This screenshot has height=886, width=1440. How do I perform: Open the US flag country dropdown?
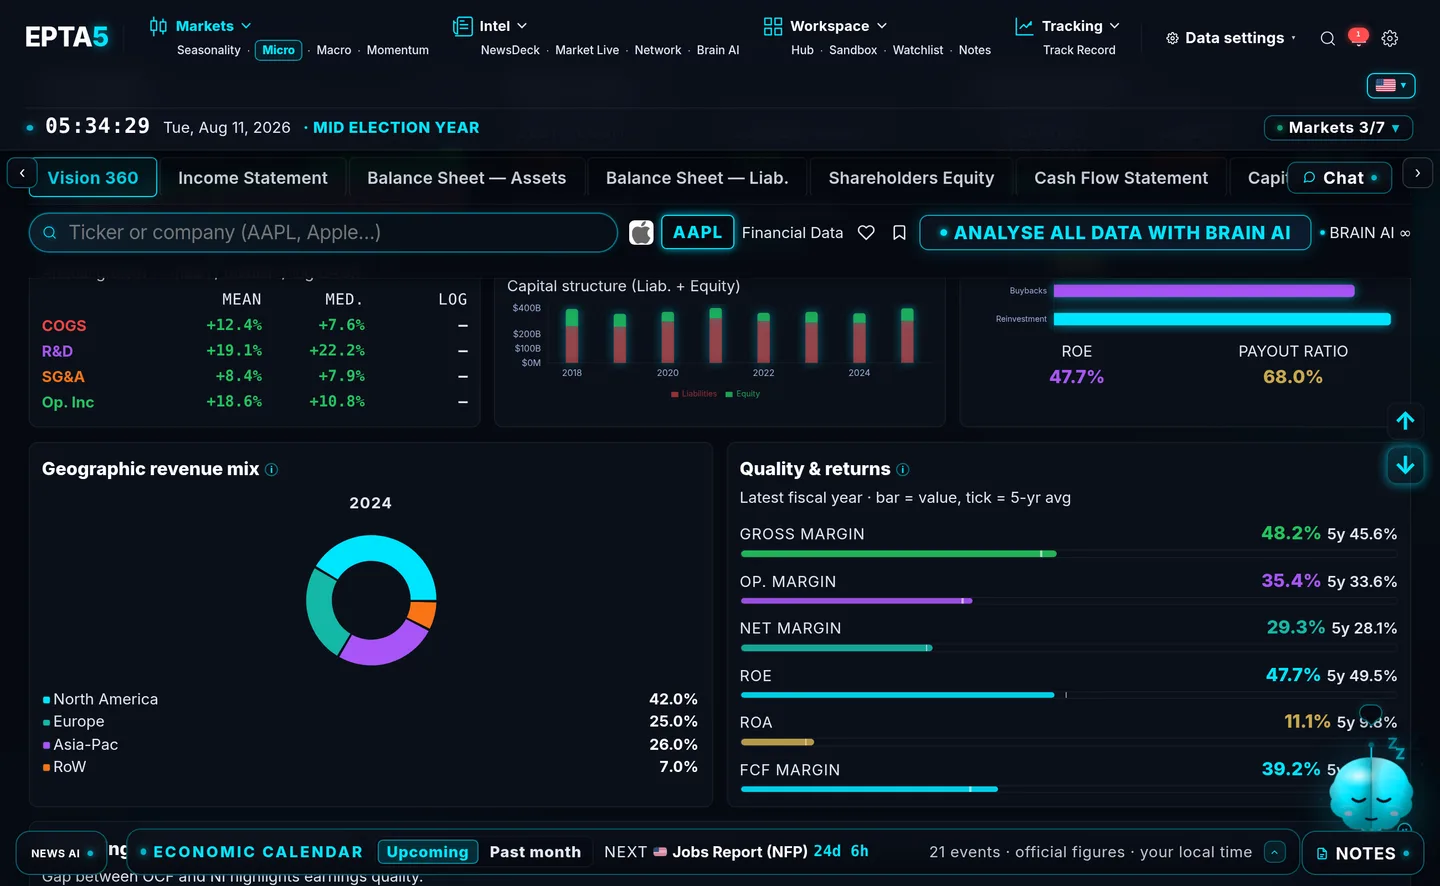point(1391,85)
